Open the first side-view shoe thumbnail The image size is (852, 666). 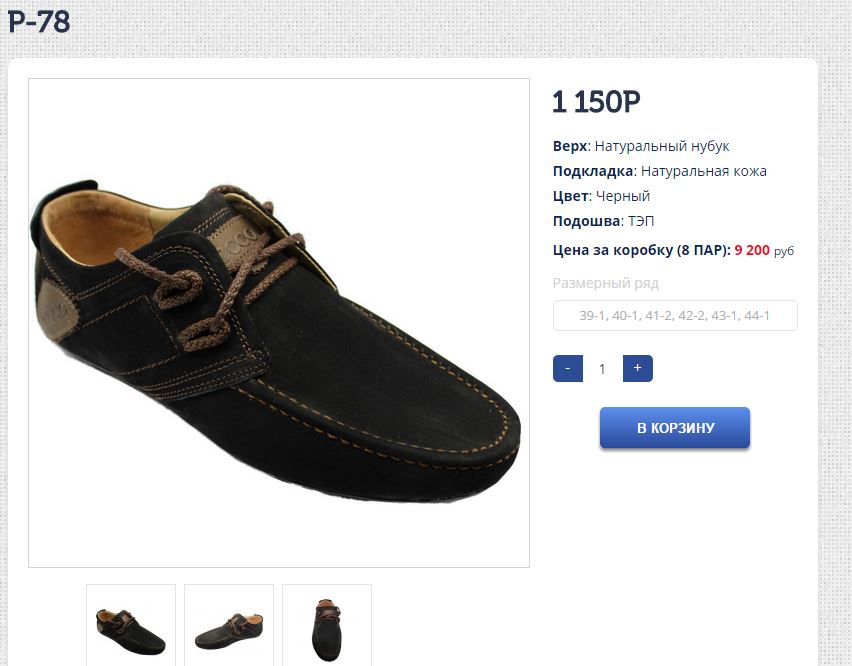tap(131, 626)
